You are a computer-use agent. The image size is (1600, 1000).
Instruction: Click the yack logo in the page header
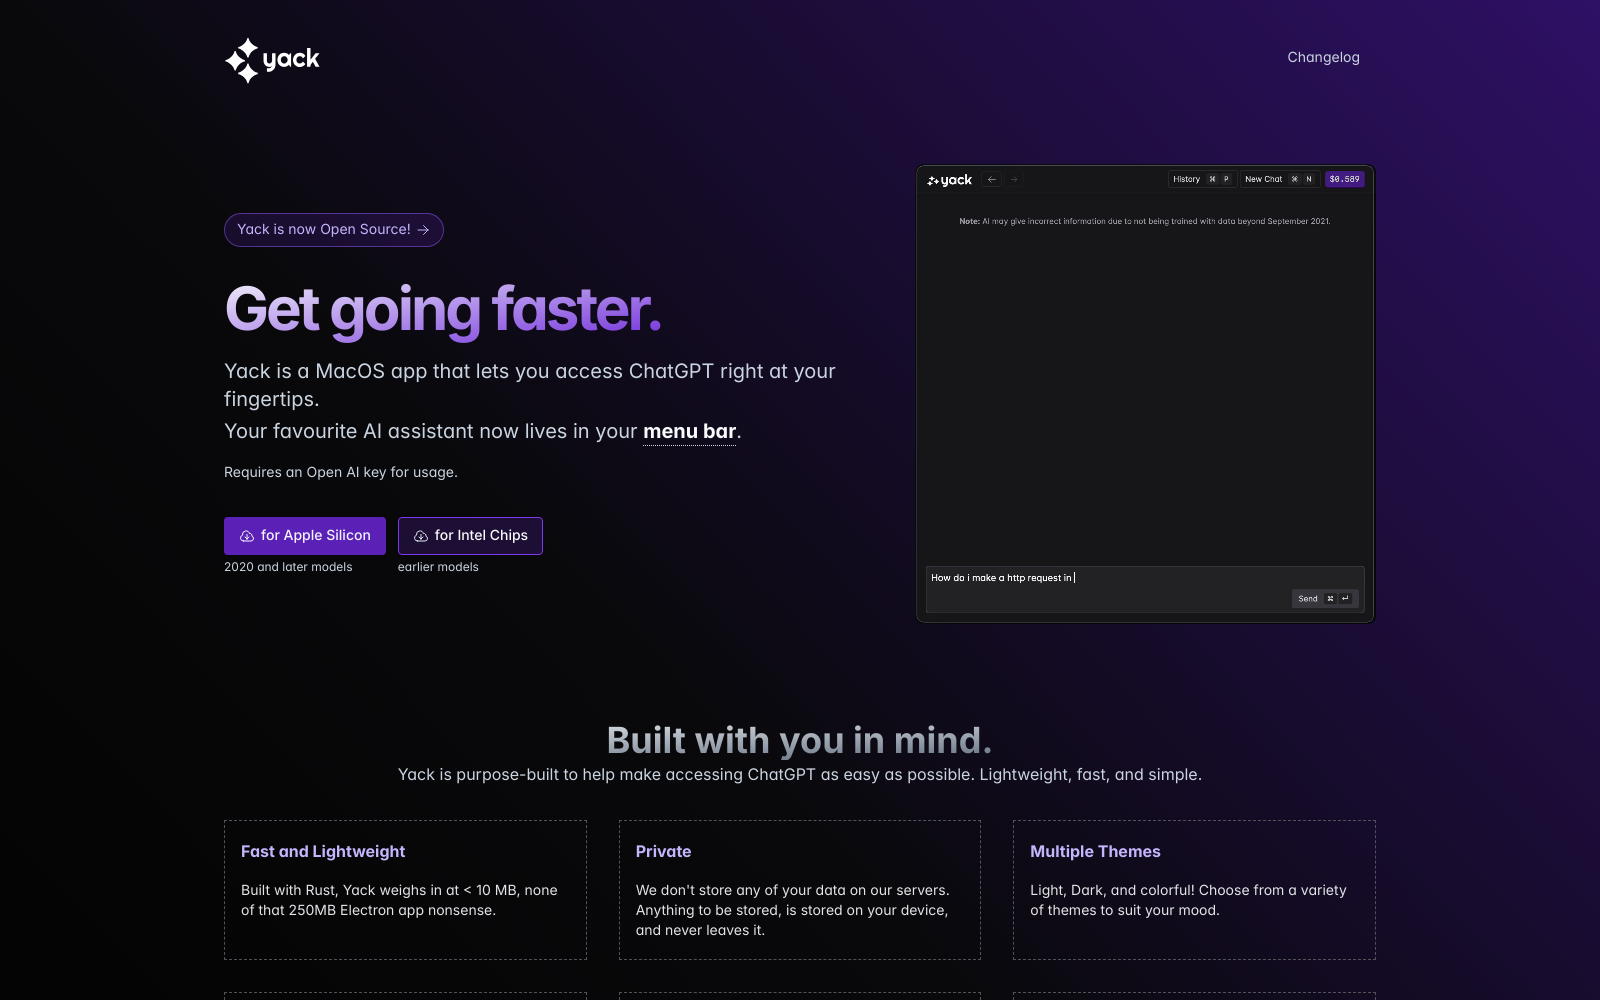(272, 60)
